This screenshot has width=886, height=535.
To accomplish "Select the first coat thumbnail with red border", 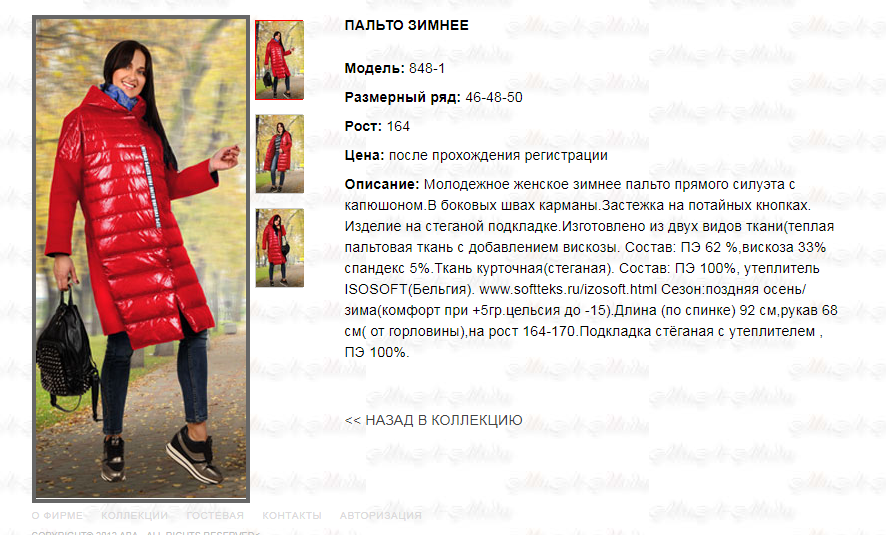I will 279,60.
